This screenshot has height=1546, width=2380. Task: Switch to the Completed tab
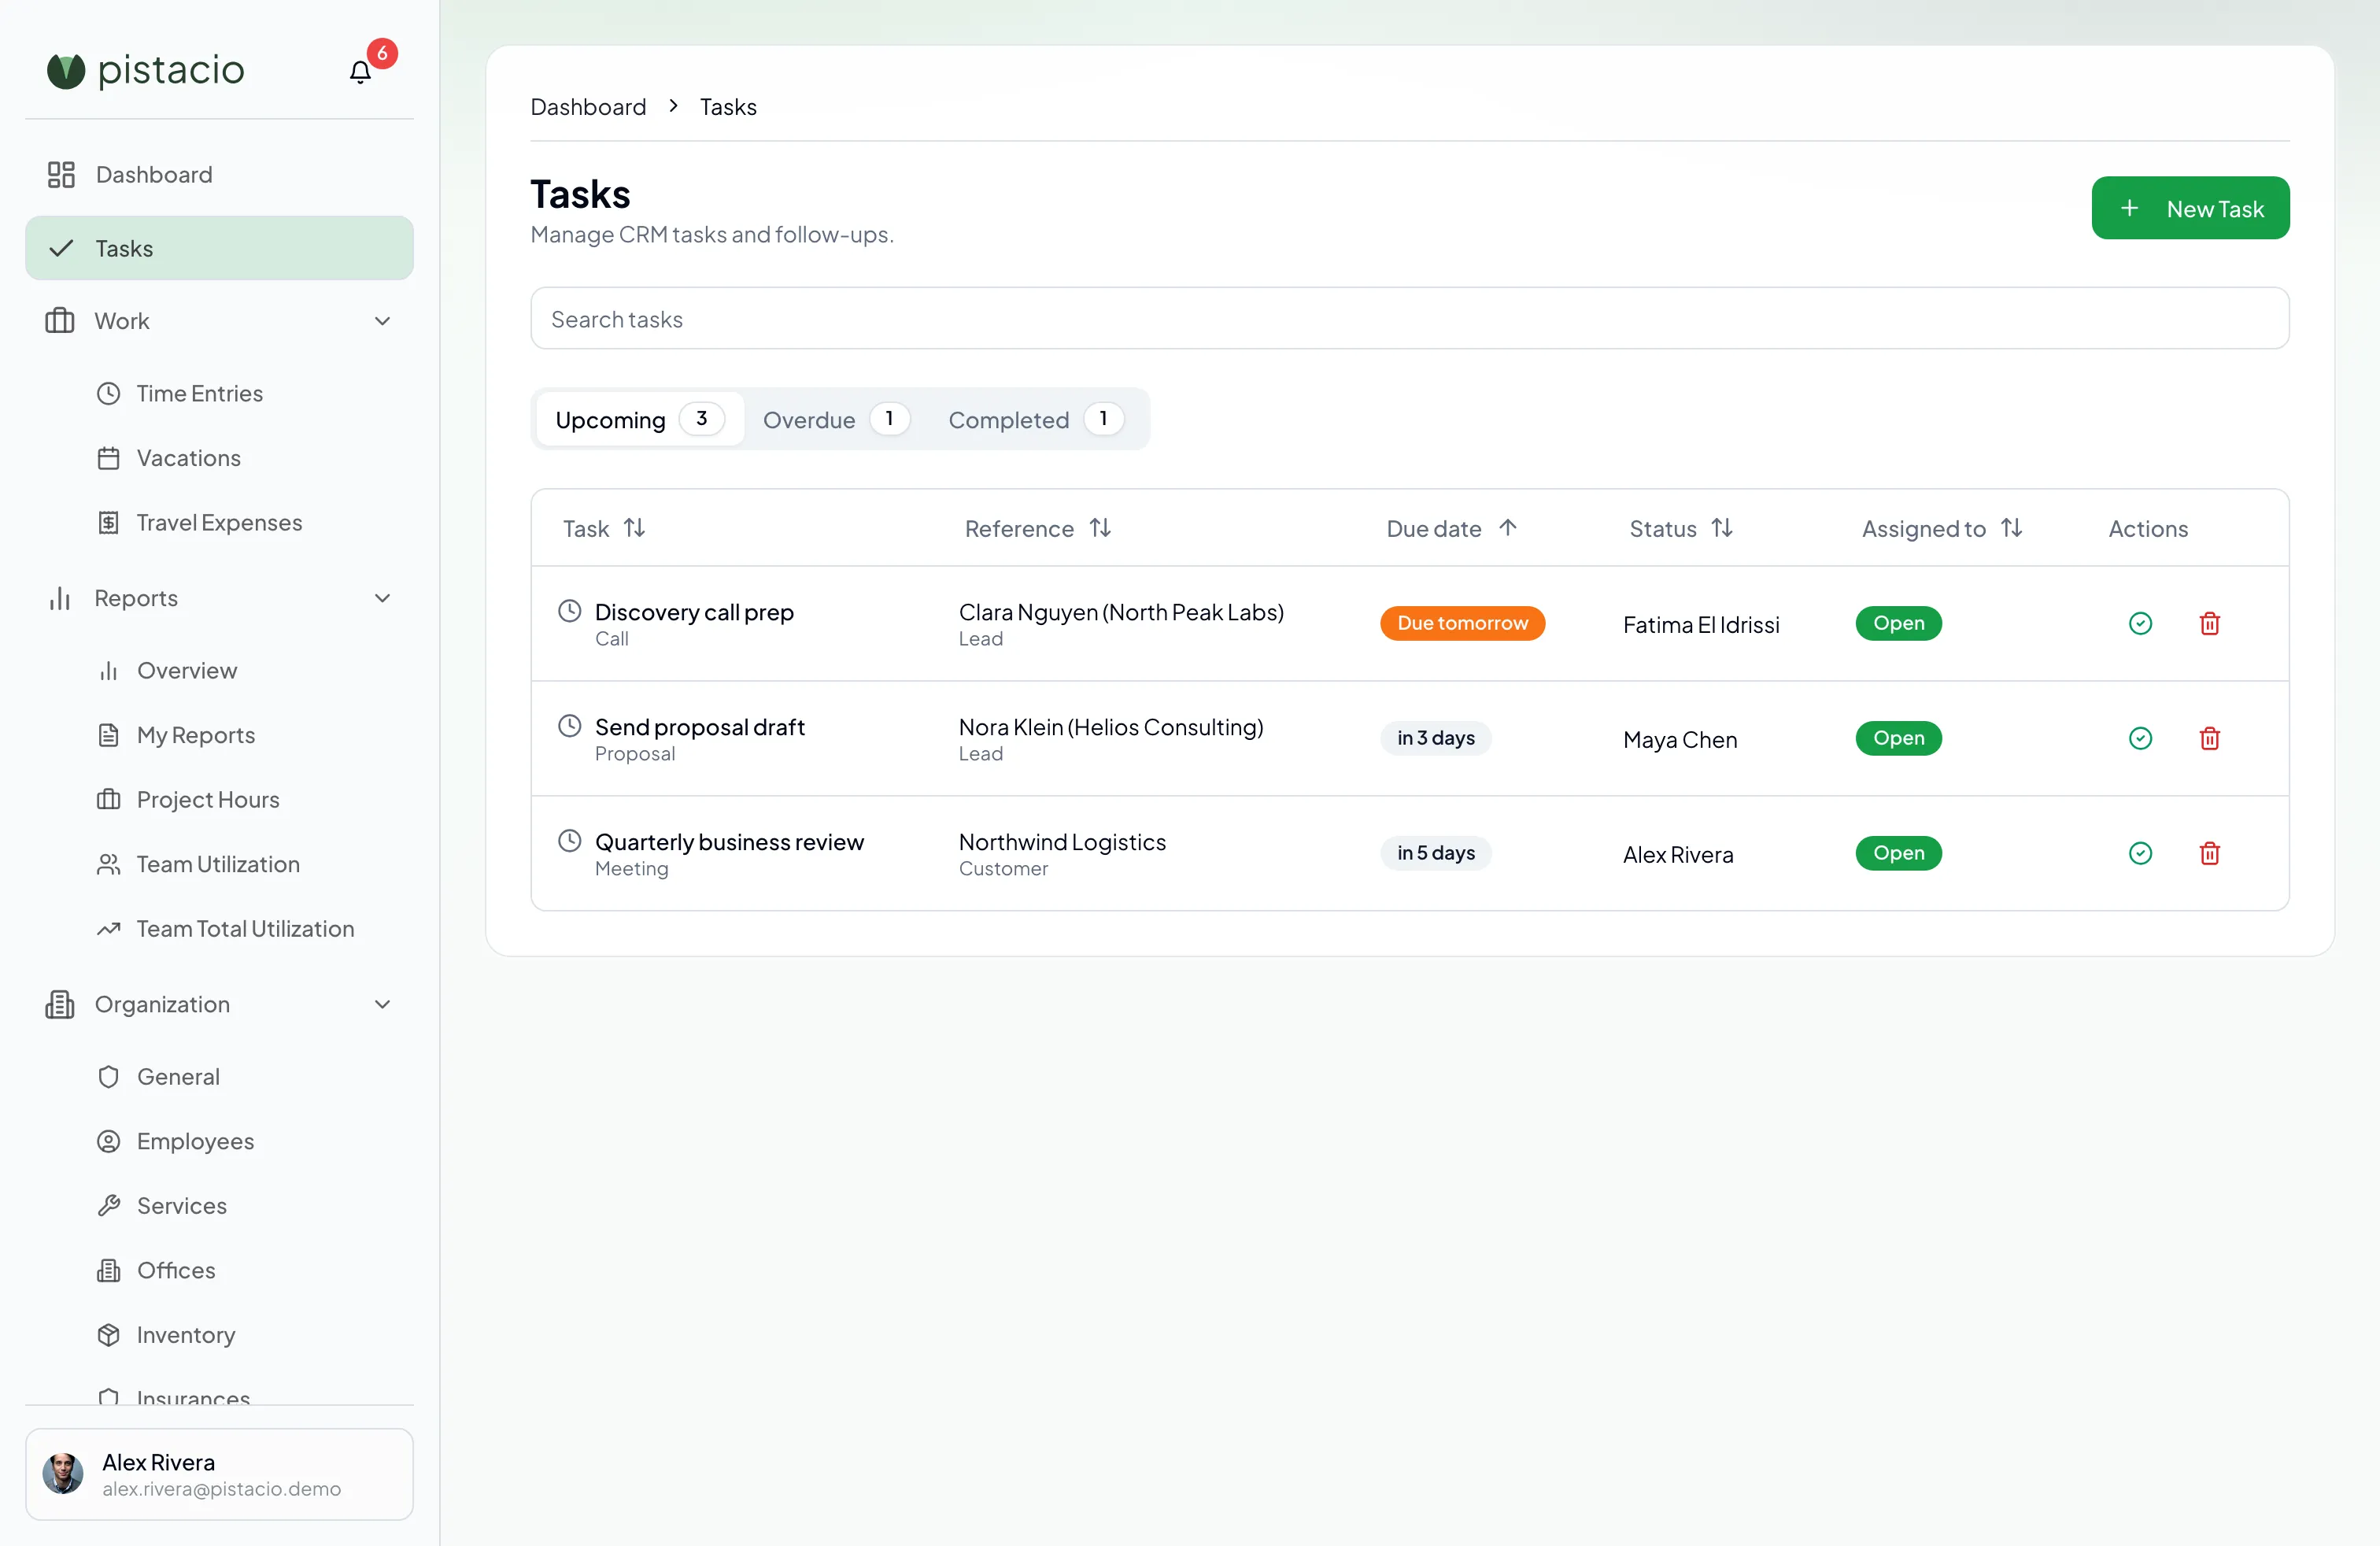click(x=1035, y=419)
